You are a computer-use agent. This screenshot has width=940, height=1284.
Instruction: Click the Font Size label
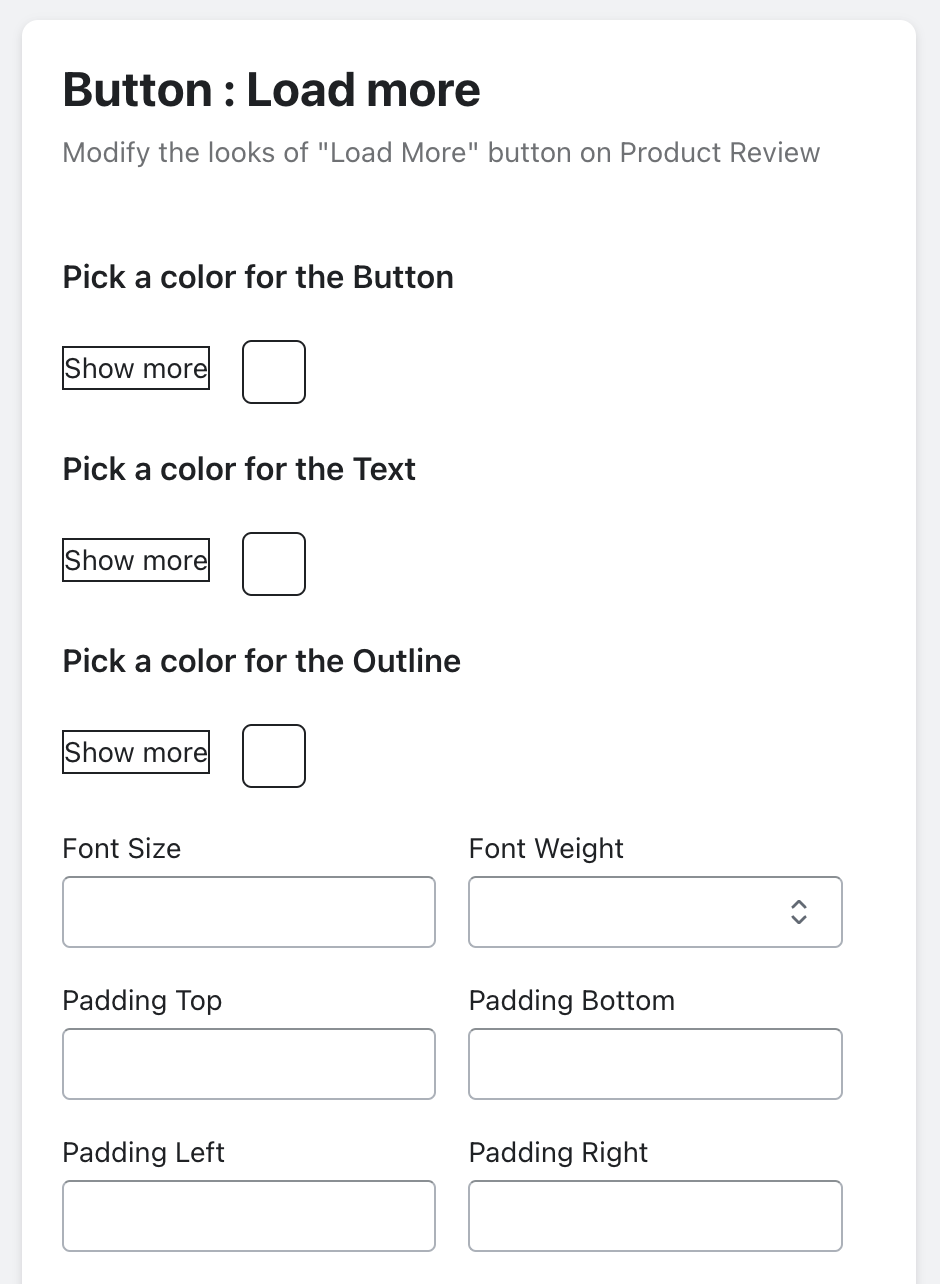122,849
